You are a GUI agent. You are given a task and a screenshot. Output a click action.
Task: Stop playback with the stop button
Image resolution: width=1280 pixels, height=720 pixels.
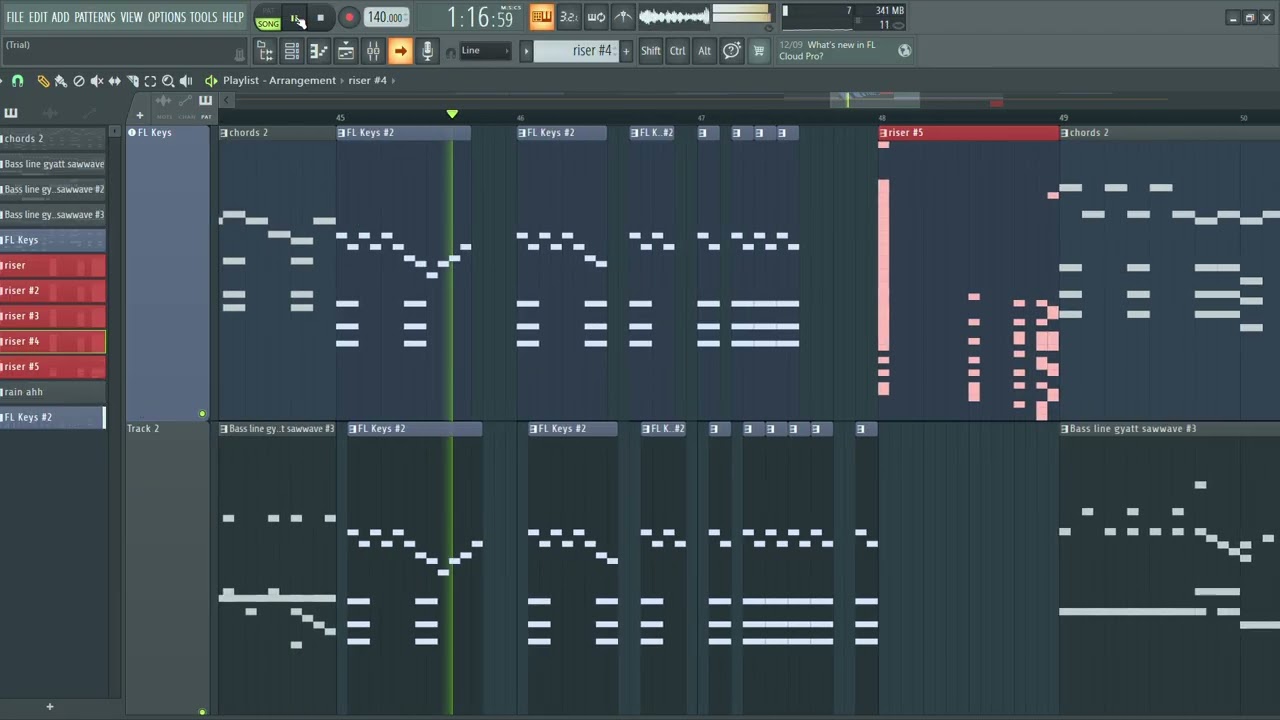320,17
